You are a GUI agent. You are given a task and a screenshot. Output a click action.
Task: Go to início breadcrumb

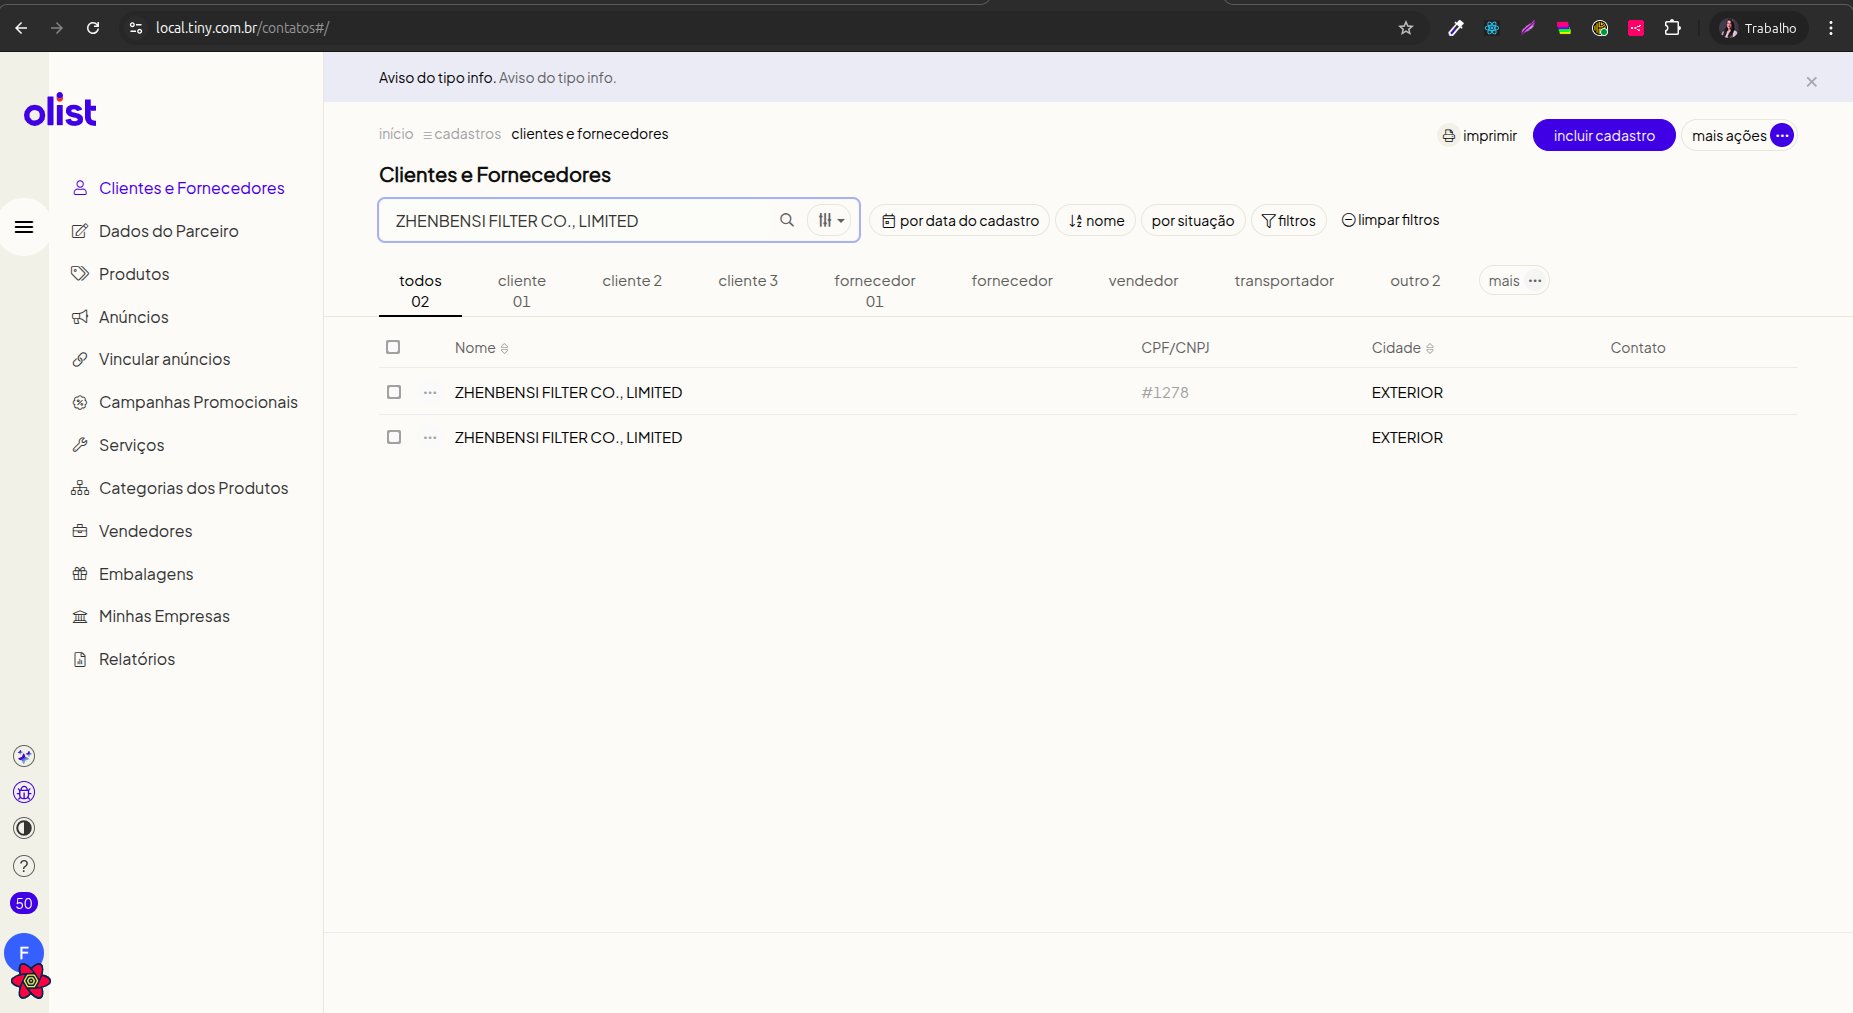tap(396, 134)
